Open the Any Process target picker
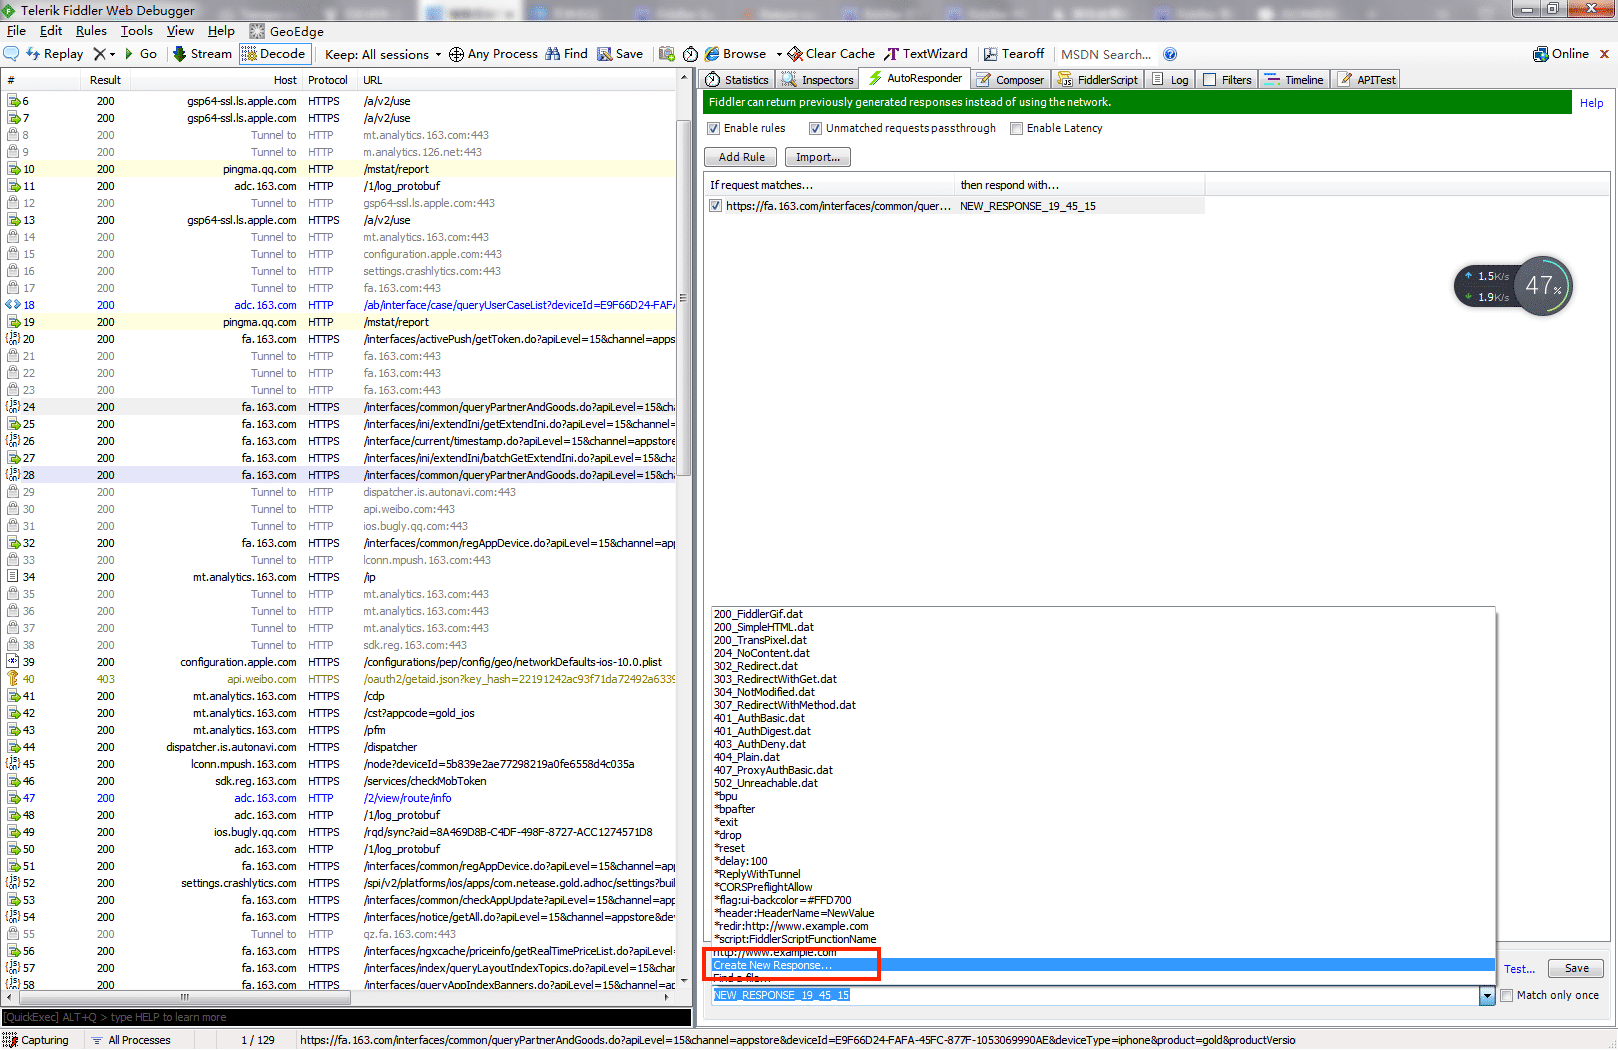1618x1050 pixels. point(493,54)
